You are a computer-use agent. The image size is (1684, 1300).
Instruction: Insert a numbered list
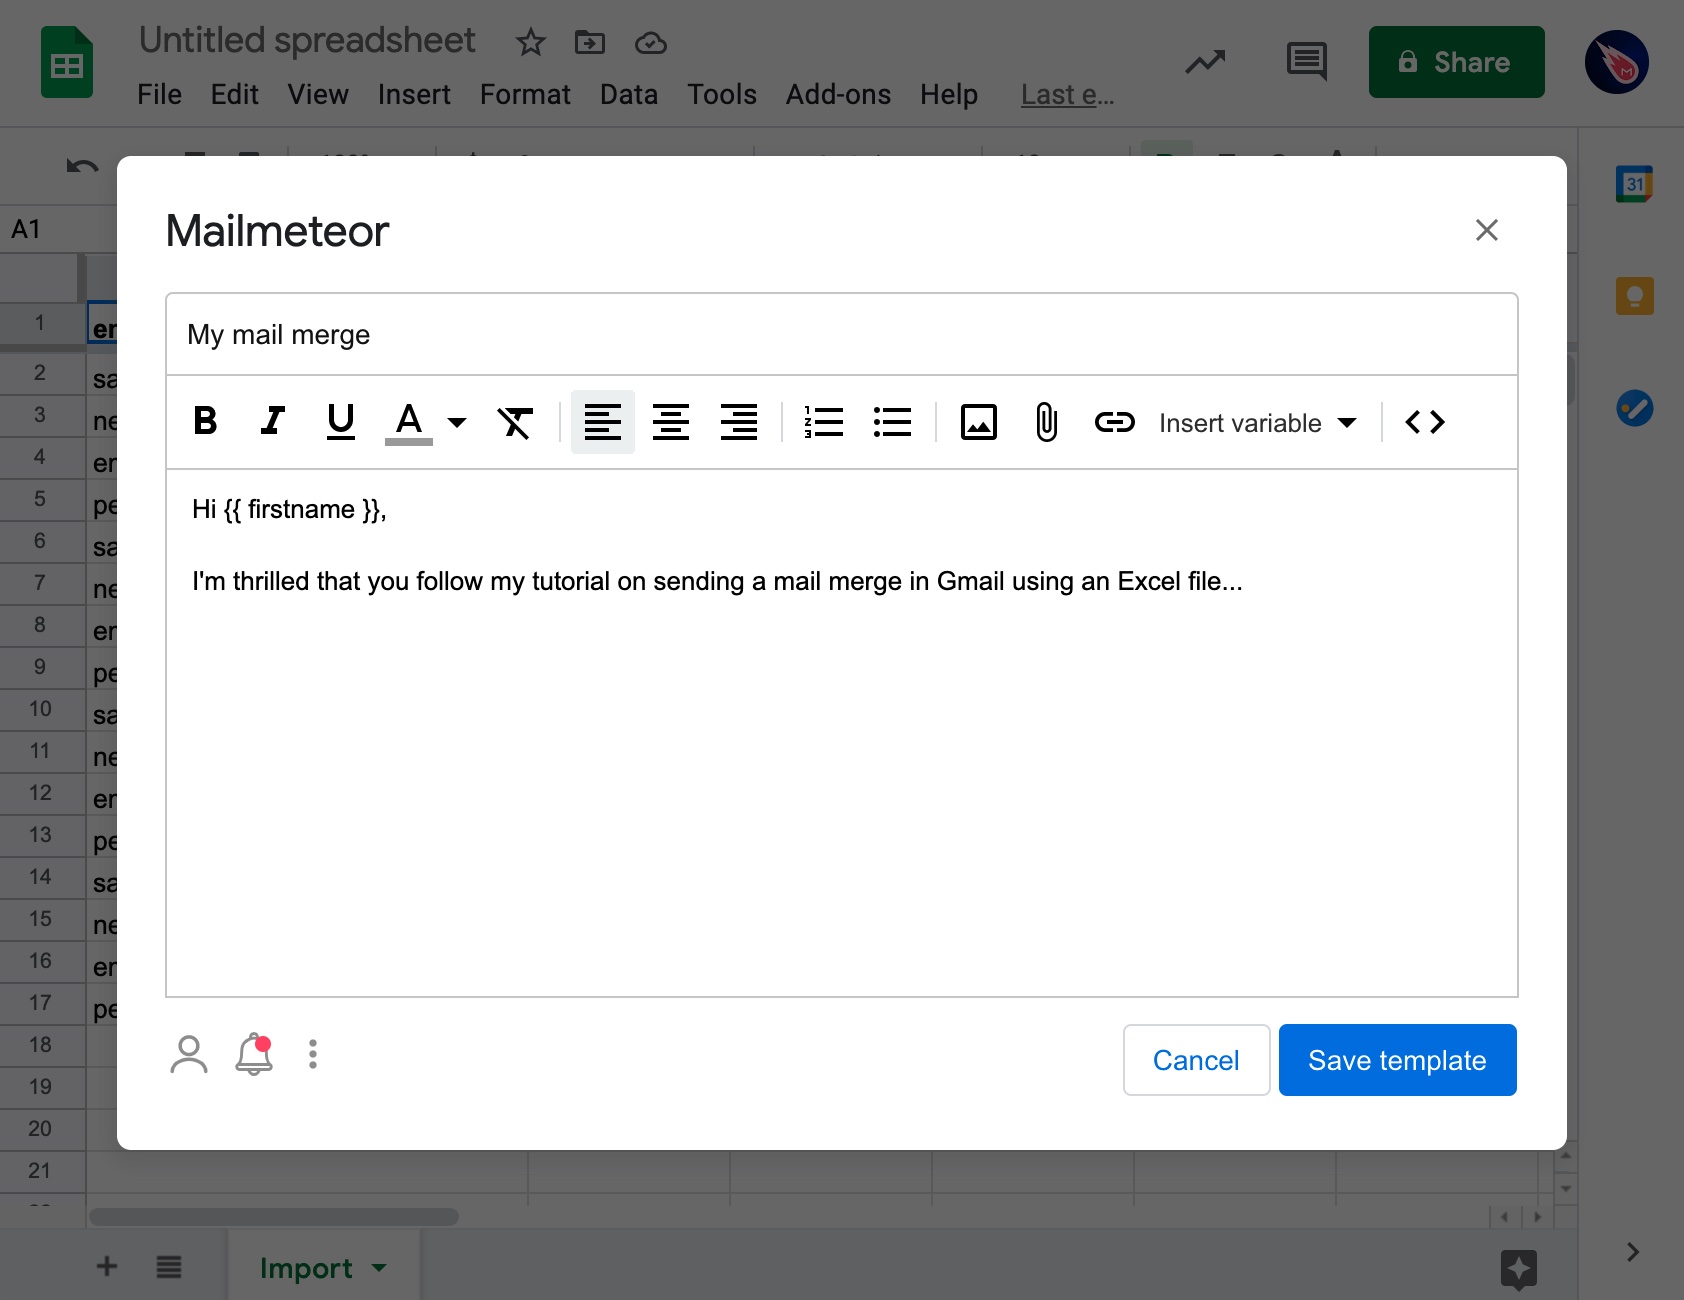pos(824,422)
